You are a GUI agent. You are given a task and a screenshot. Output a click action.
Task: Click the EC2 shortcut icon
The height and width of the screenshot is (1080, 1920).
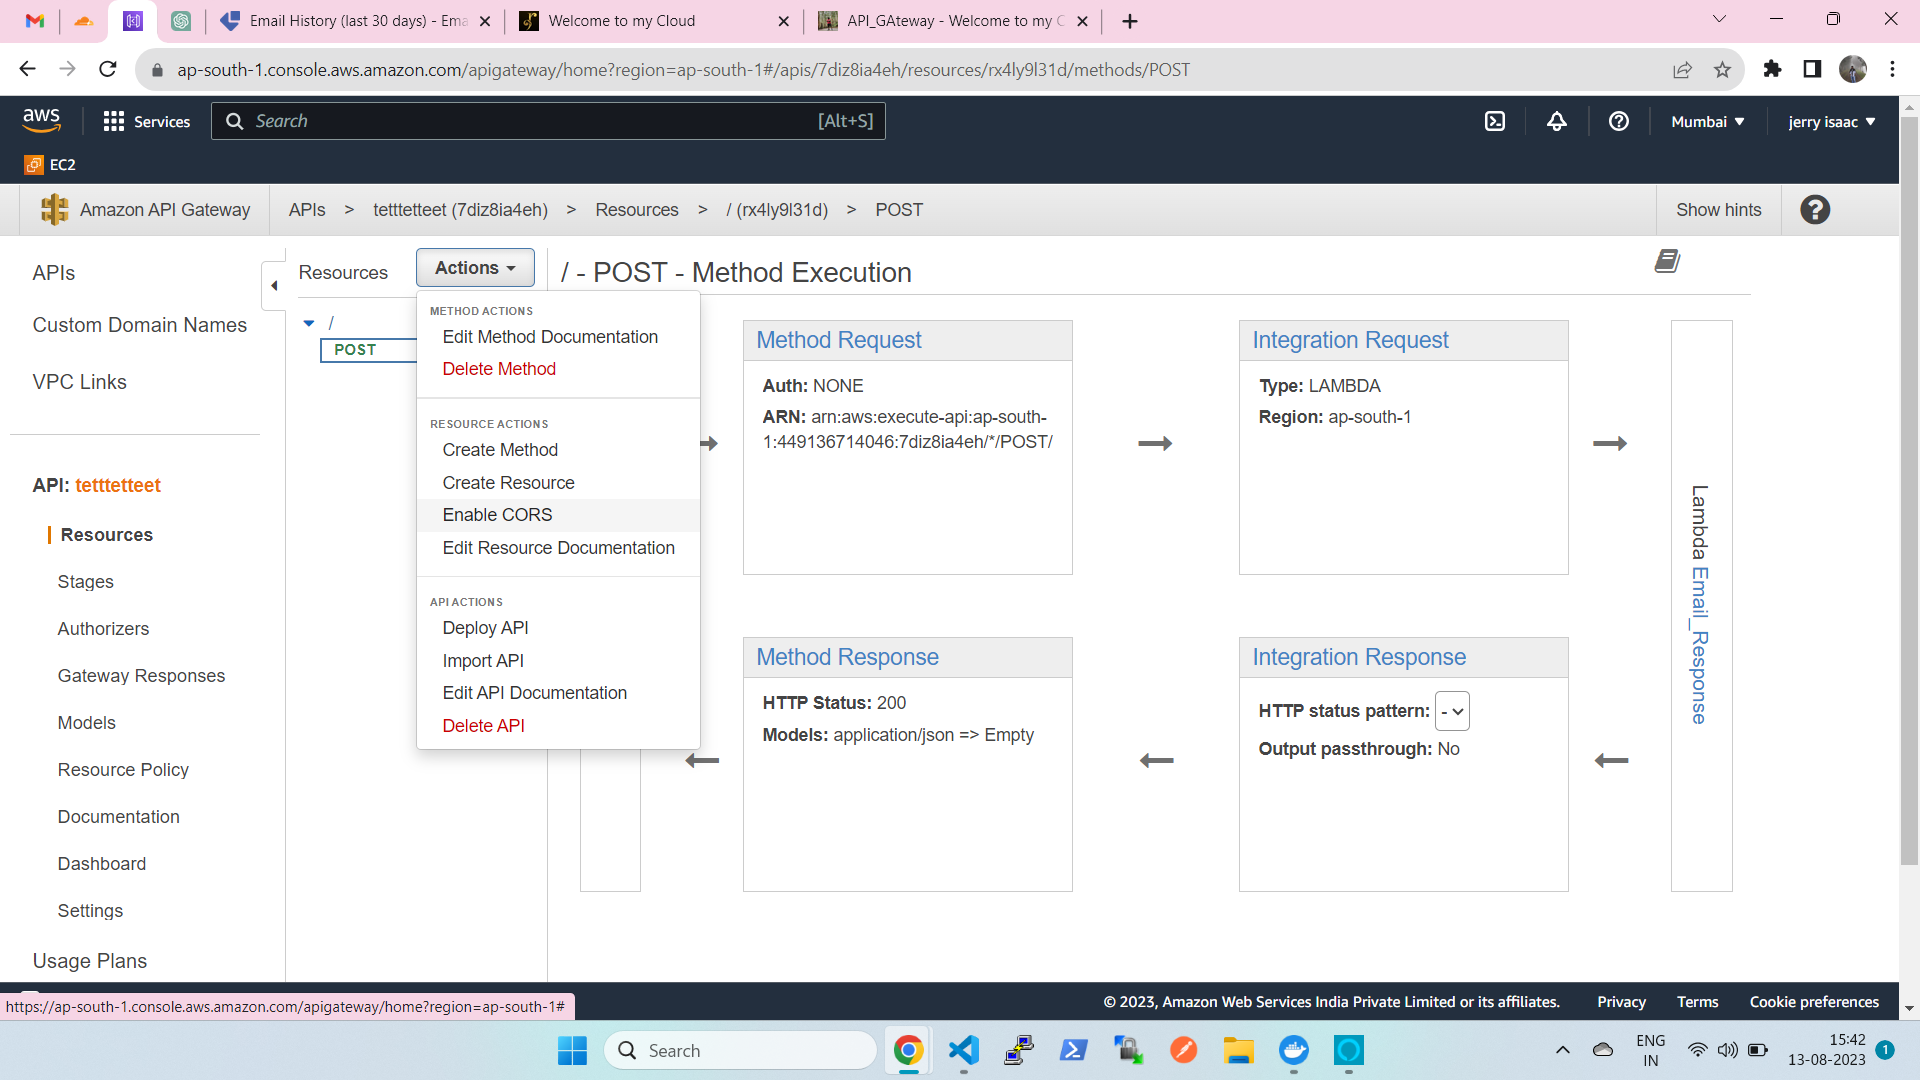coord(34,165)
